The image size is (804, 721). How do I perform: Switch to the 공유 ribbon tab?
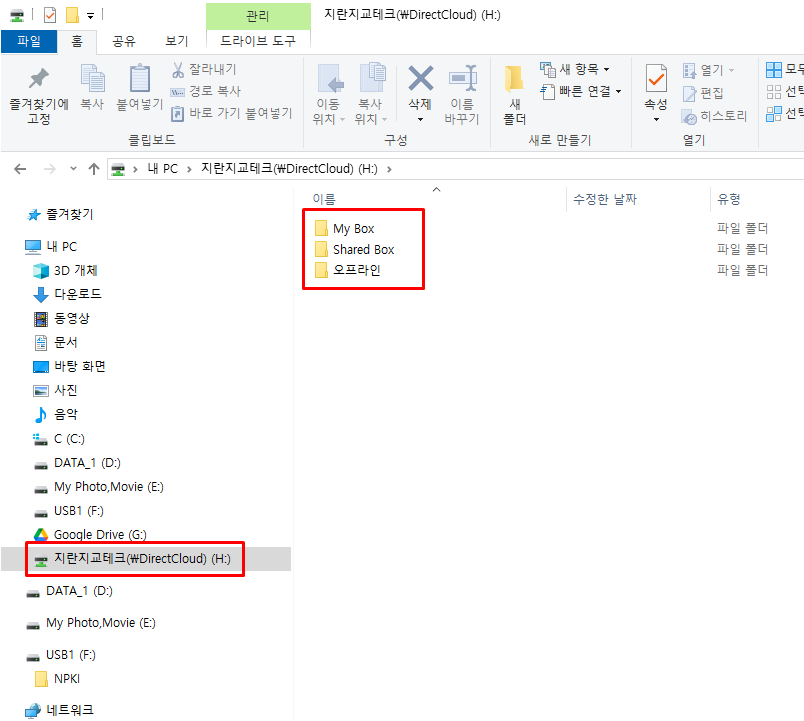(124, 41)
